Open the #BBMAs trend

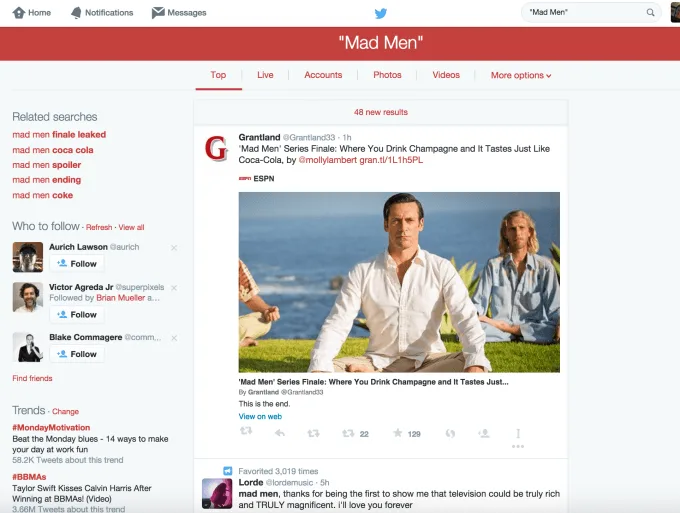pyautogui.click(x=29, y=477)
